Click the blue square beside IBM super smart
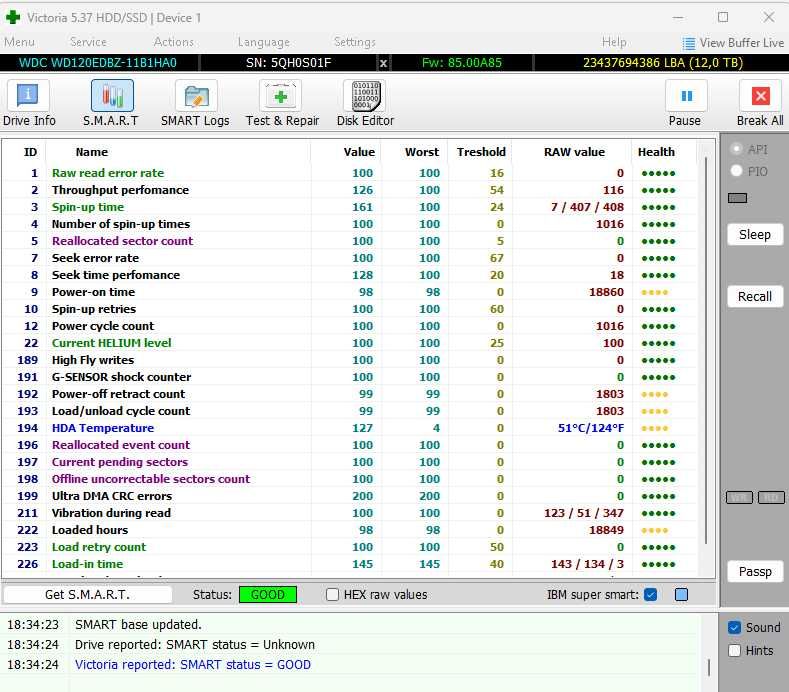789x692 pixels. pyautogui.click(x=681, y=595)
